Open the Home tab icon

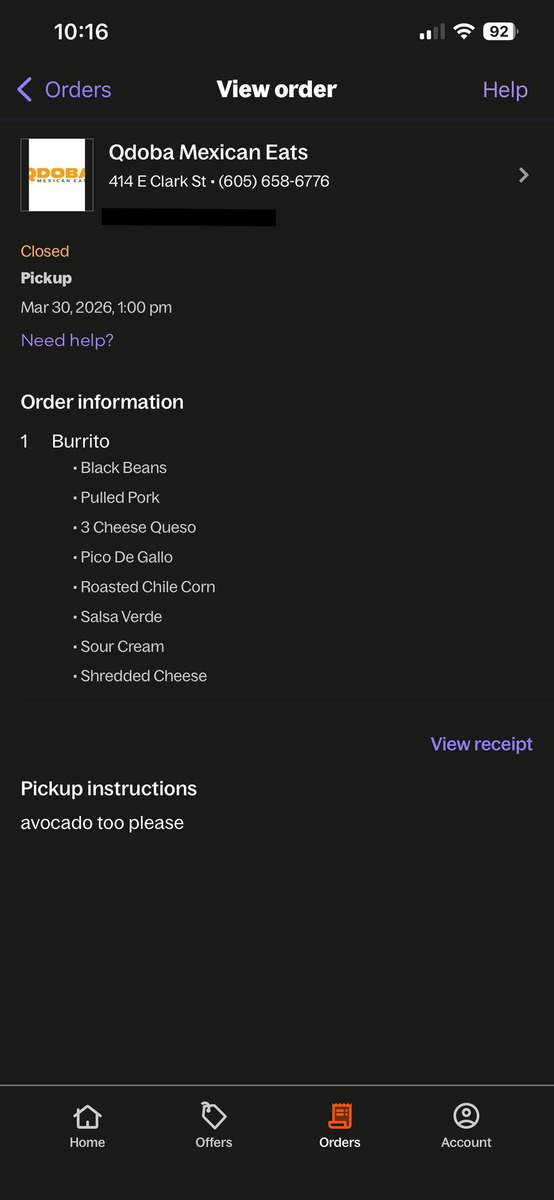pyautogui.click(x=87, y=1116)
